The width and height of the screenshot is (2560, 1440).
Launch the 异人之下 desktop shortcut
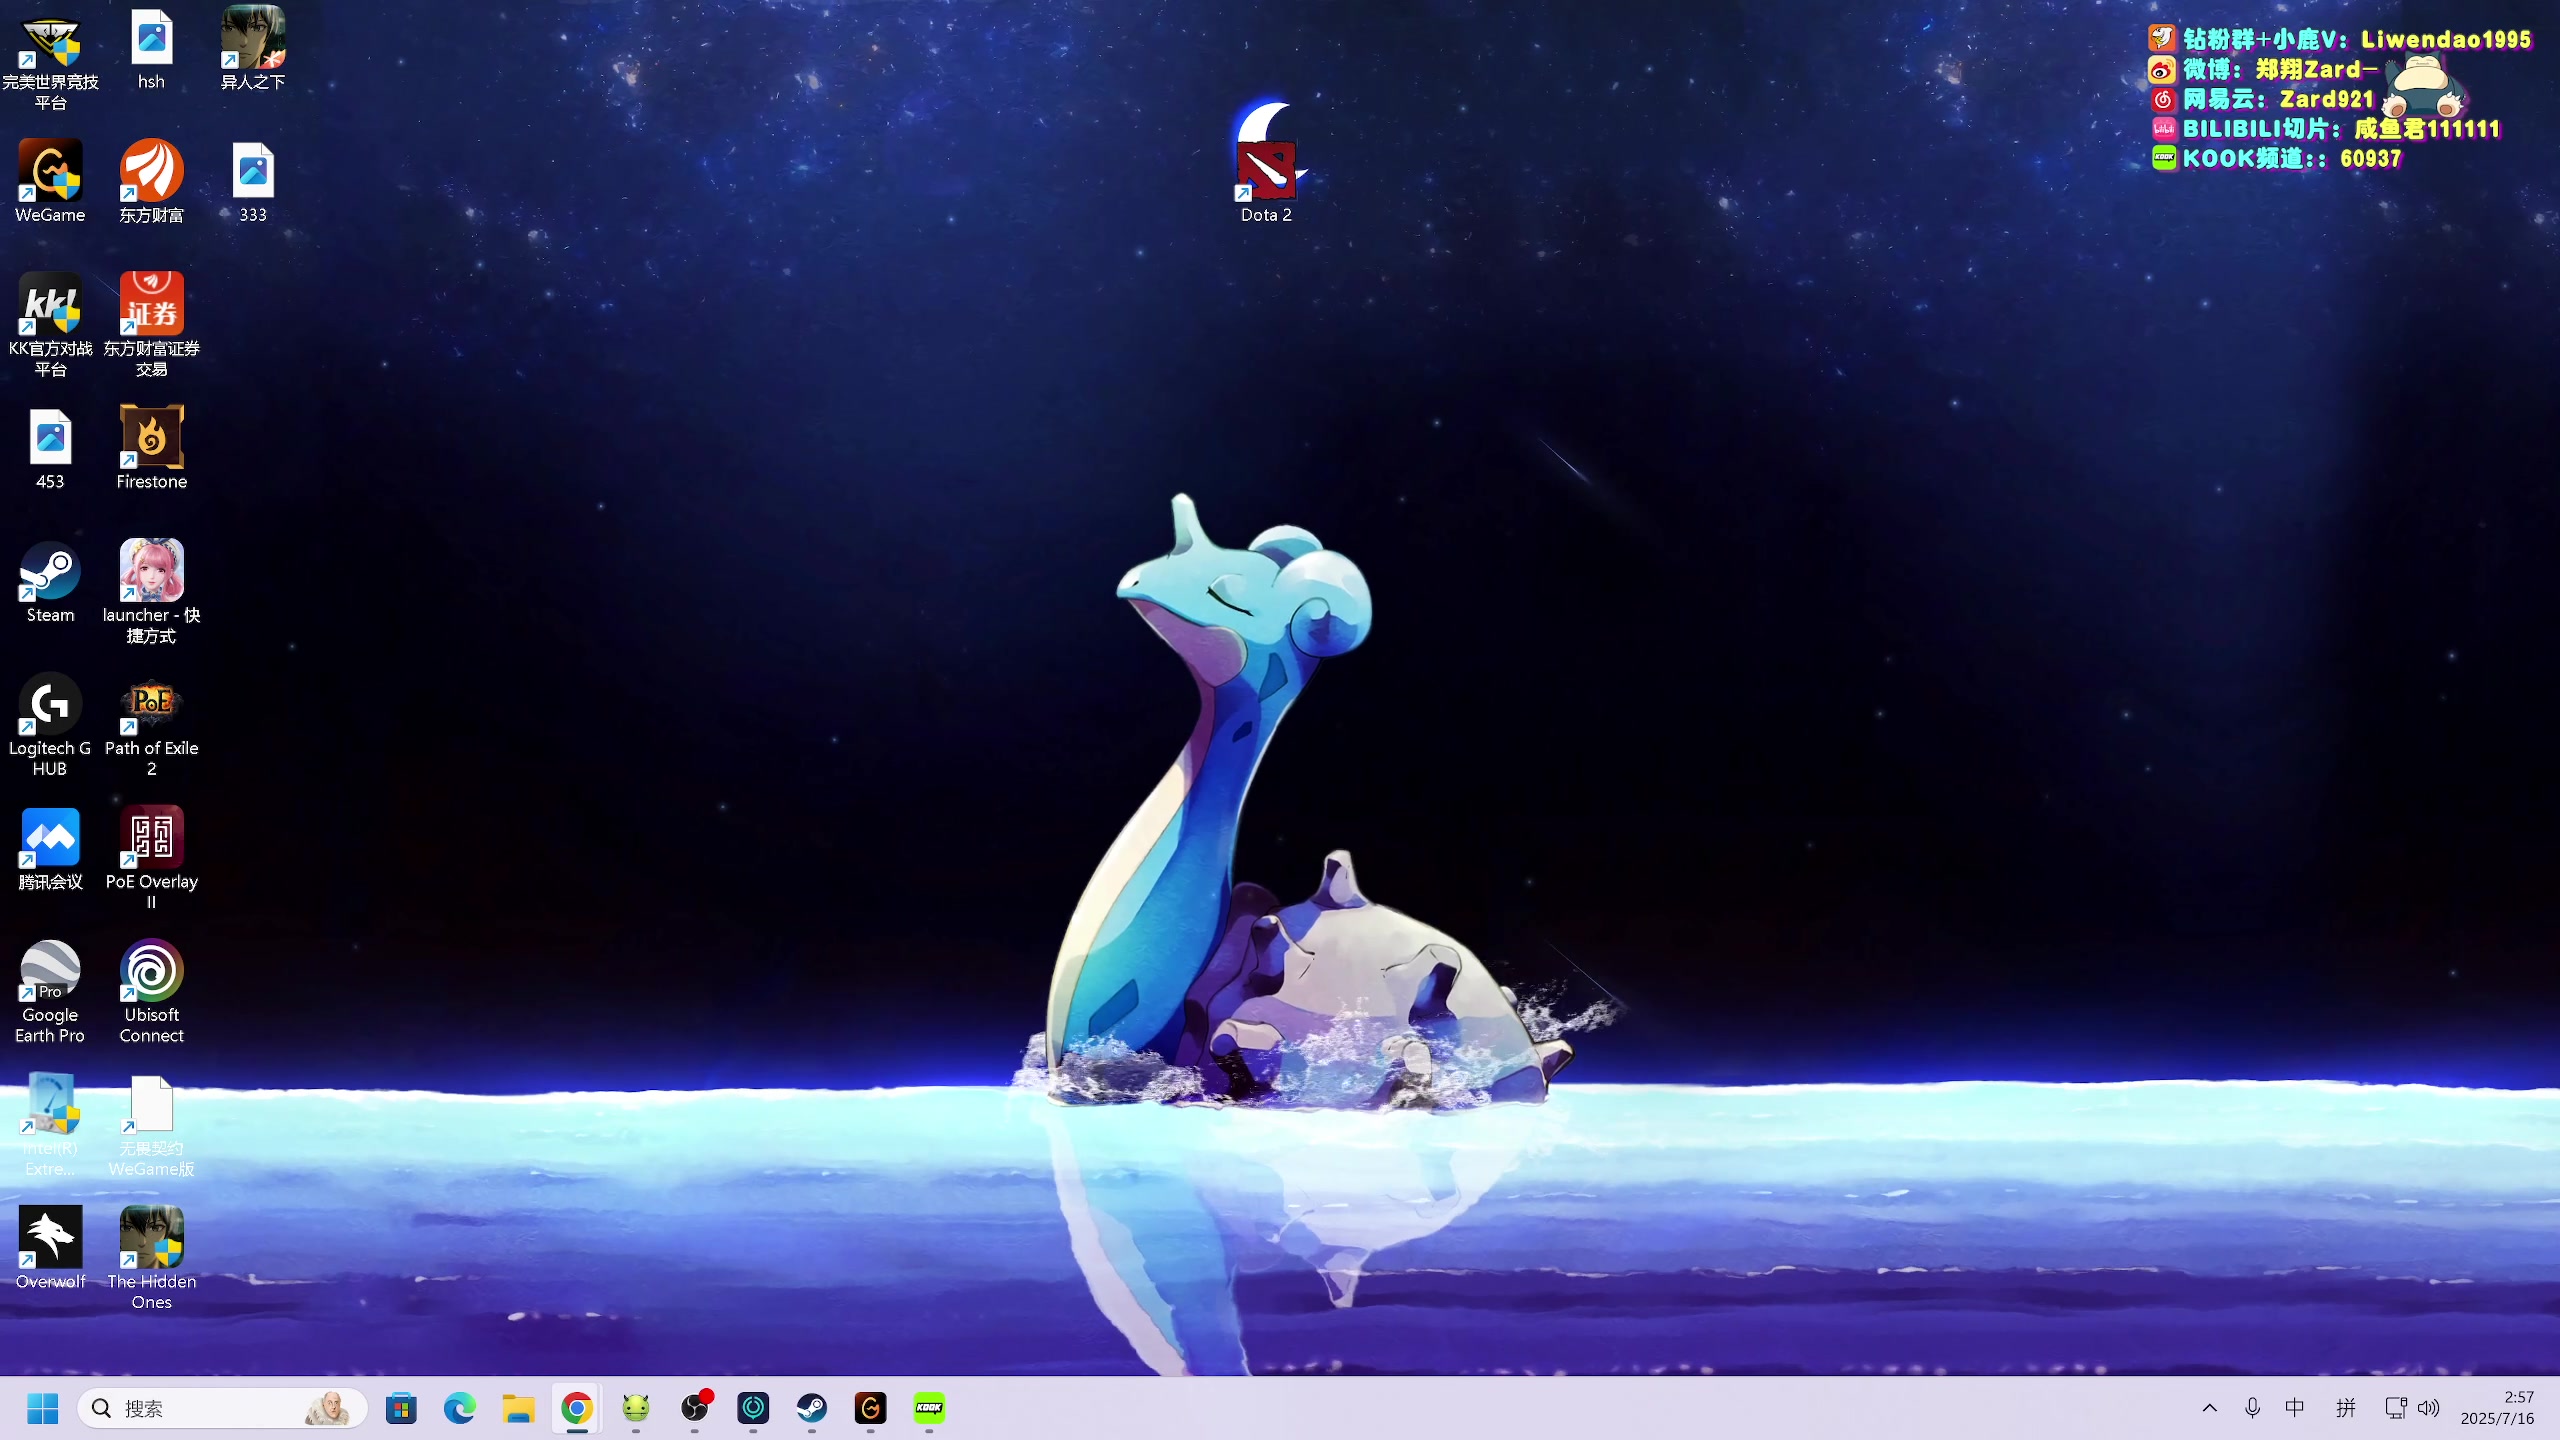click(253, 50)
